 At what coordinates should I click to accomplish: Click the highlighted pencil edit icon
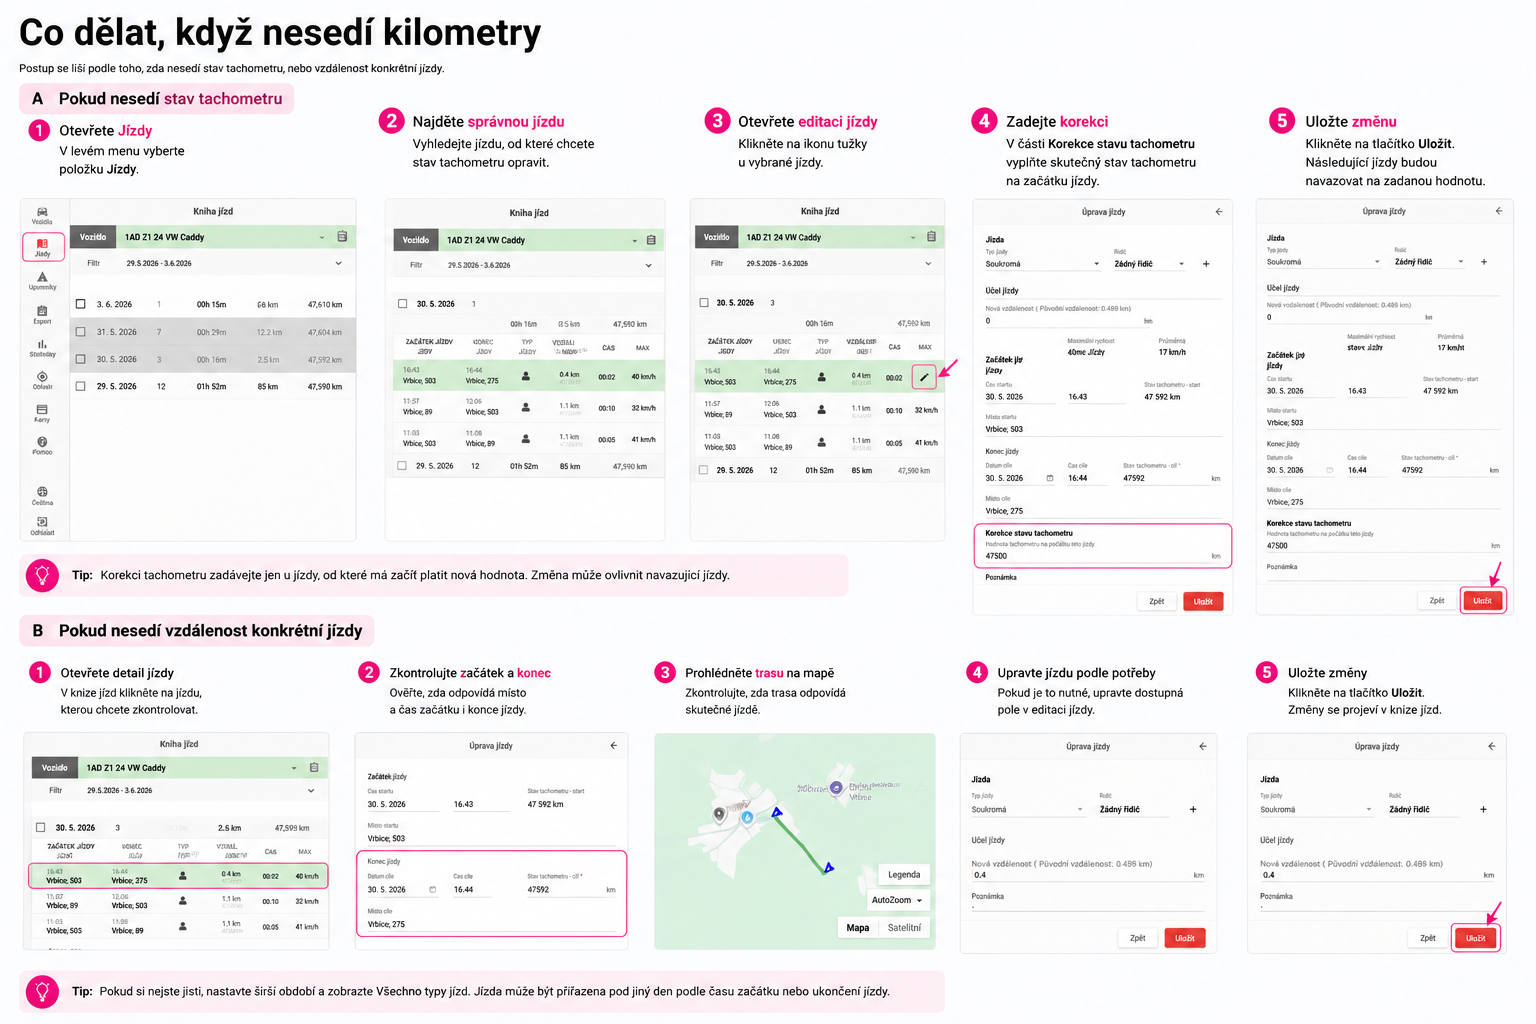[x=925, y=377]
